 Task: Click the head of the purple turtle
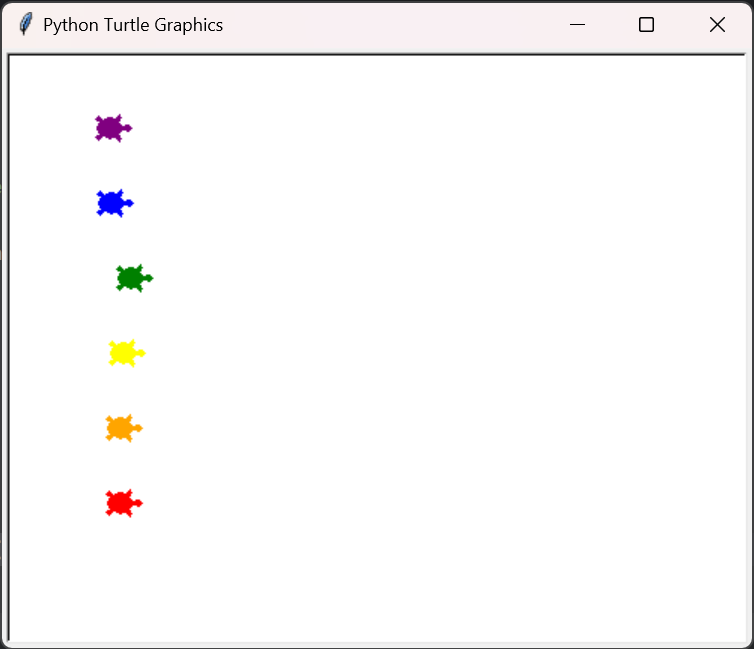click(127, 128)
